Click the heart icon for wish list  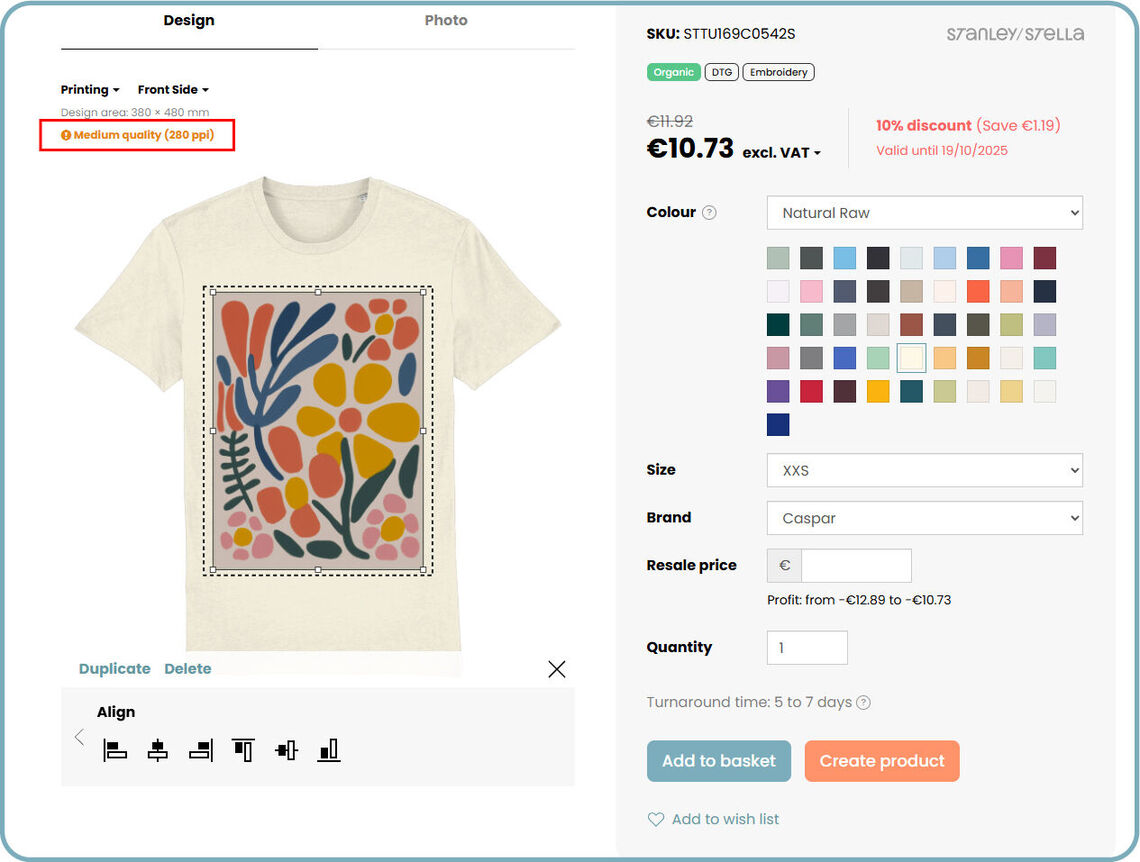(x=656, y=820)
